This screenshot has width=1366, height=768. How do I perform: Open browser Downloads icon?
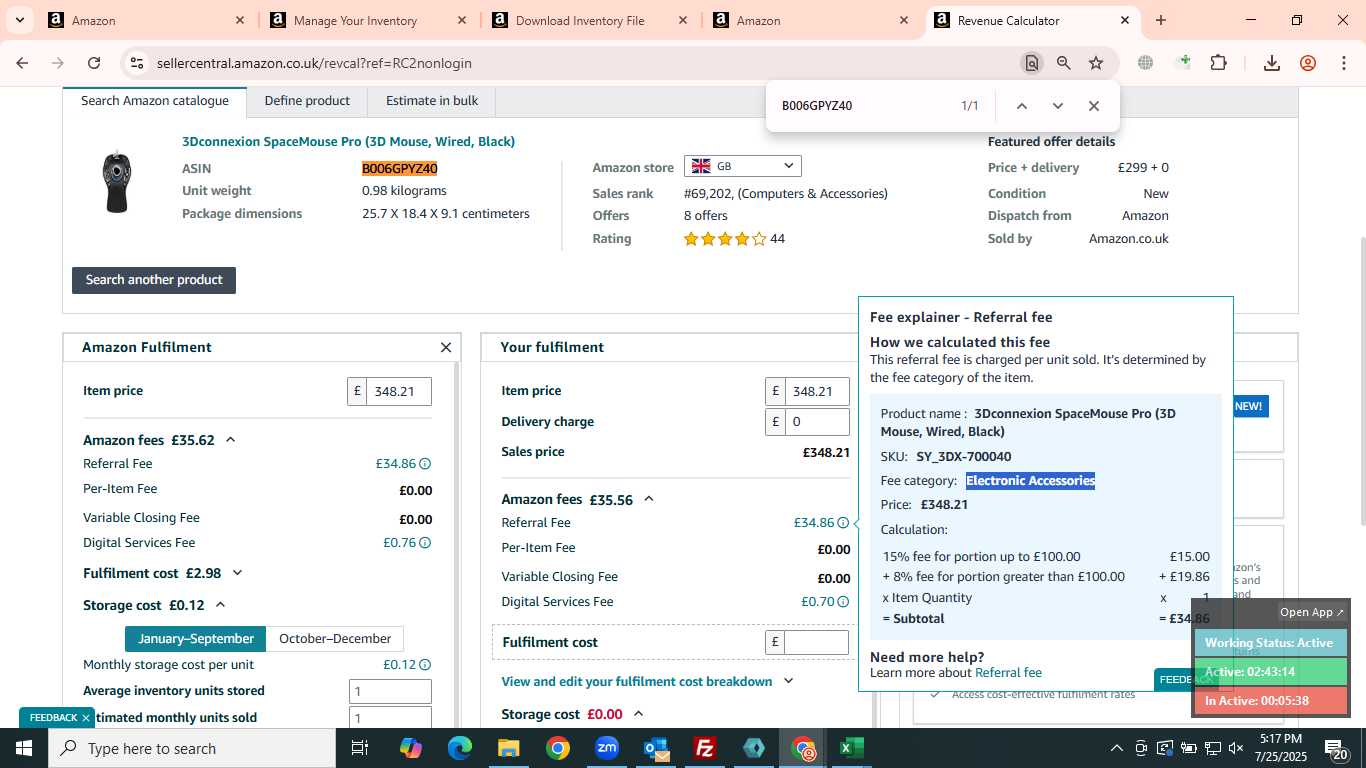coord(1272,63)
